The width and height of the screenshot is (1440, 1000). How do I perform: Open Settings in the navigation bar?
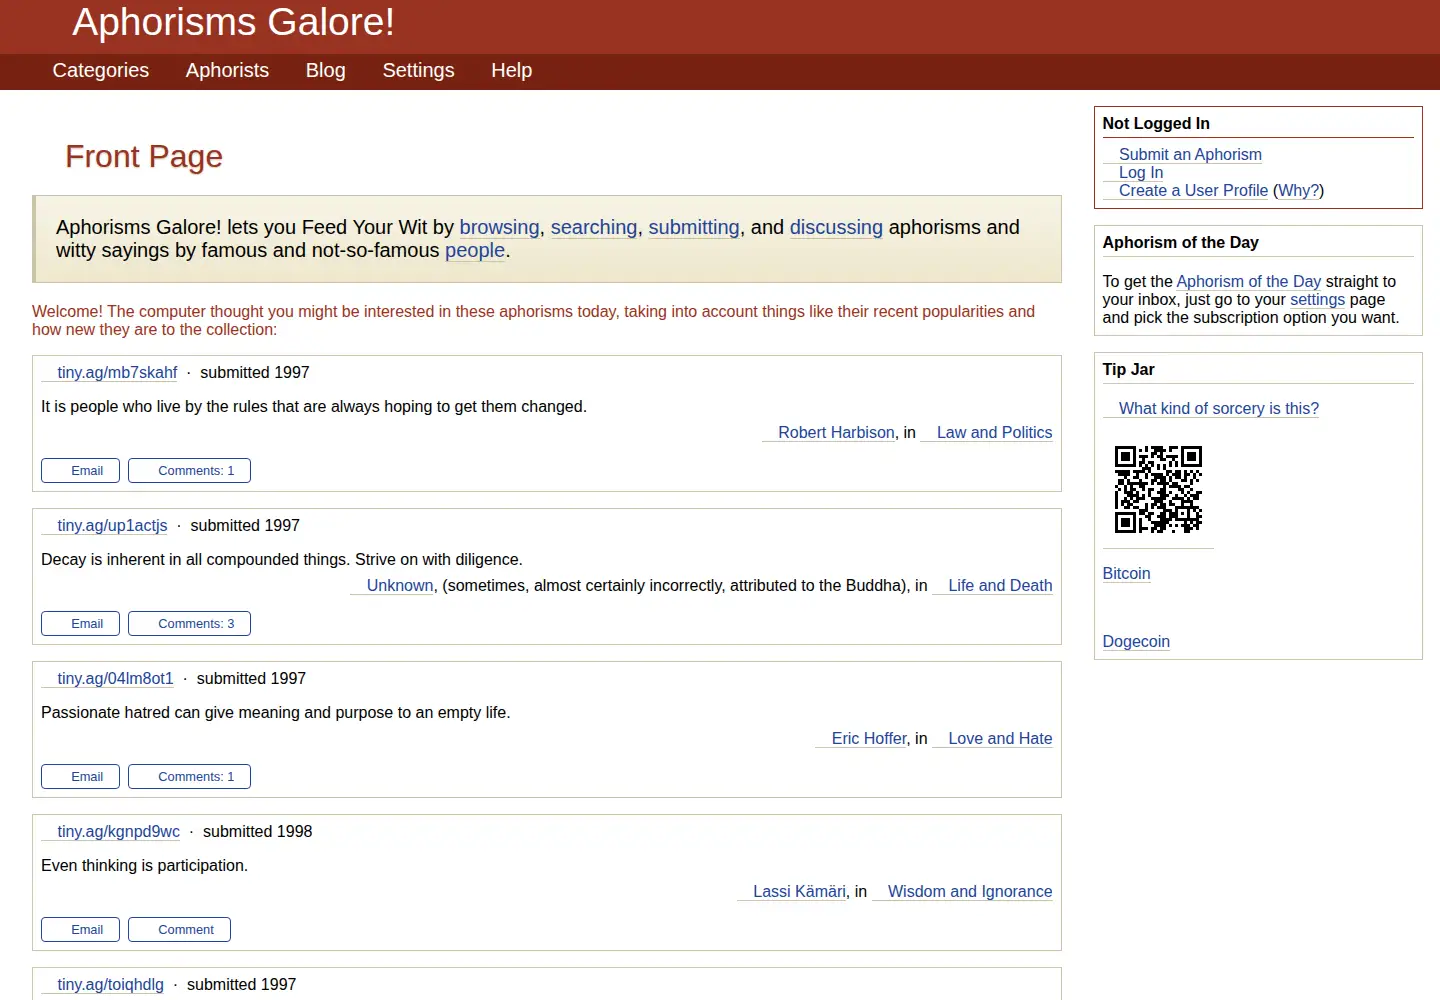[x=418, y=70]
